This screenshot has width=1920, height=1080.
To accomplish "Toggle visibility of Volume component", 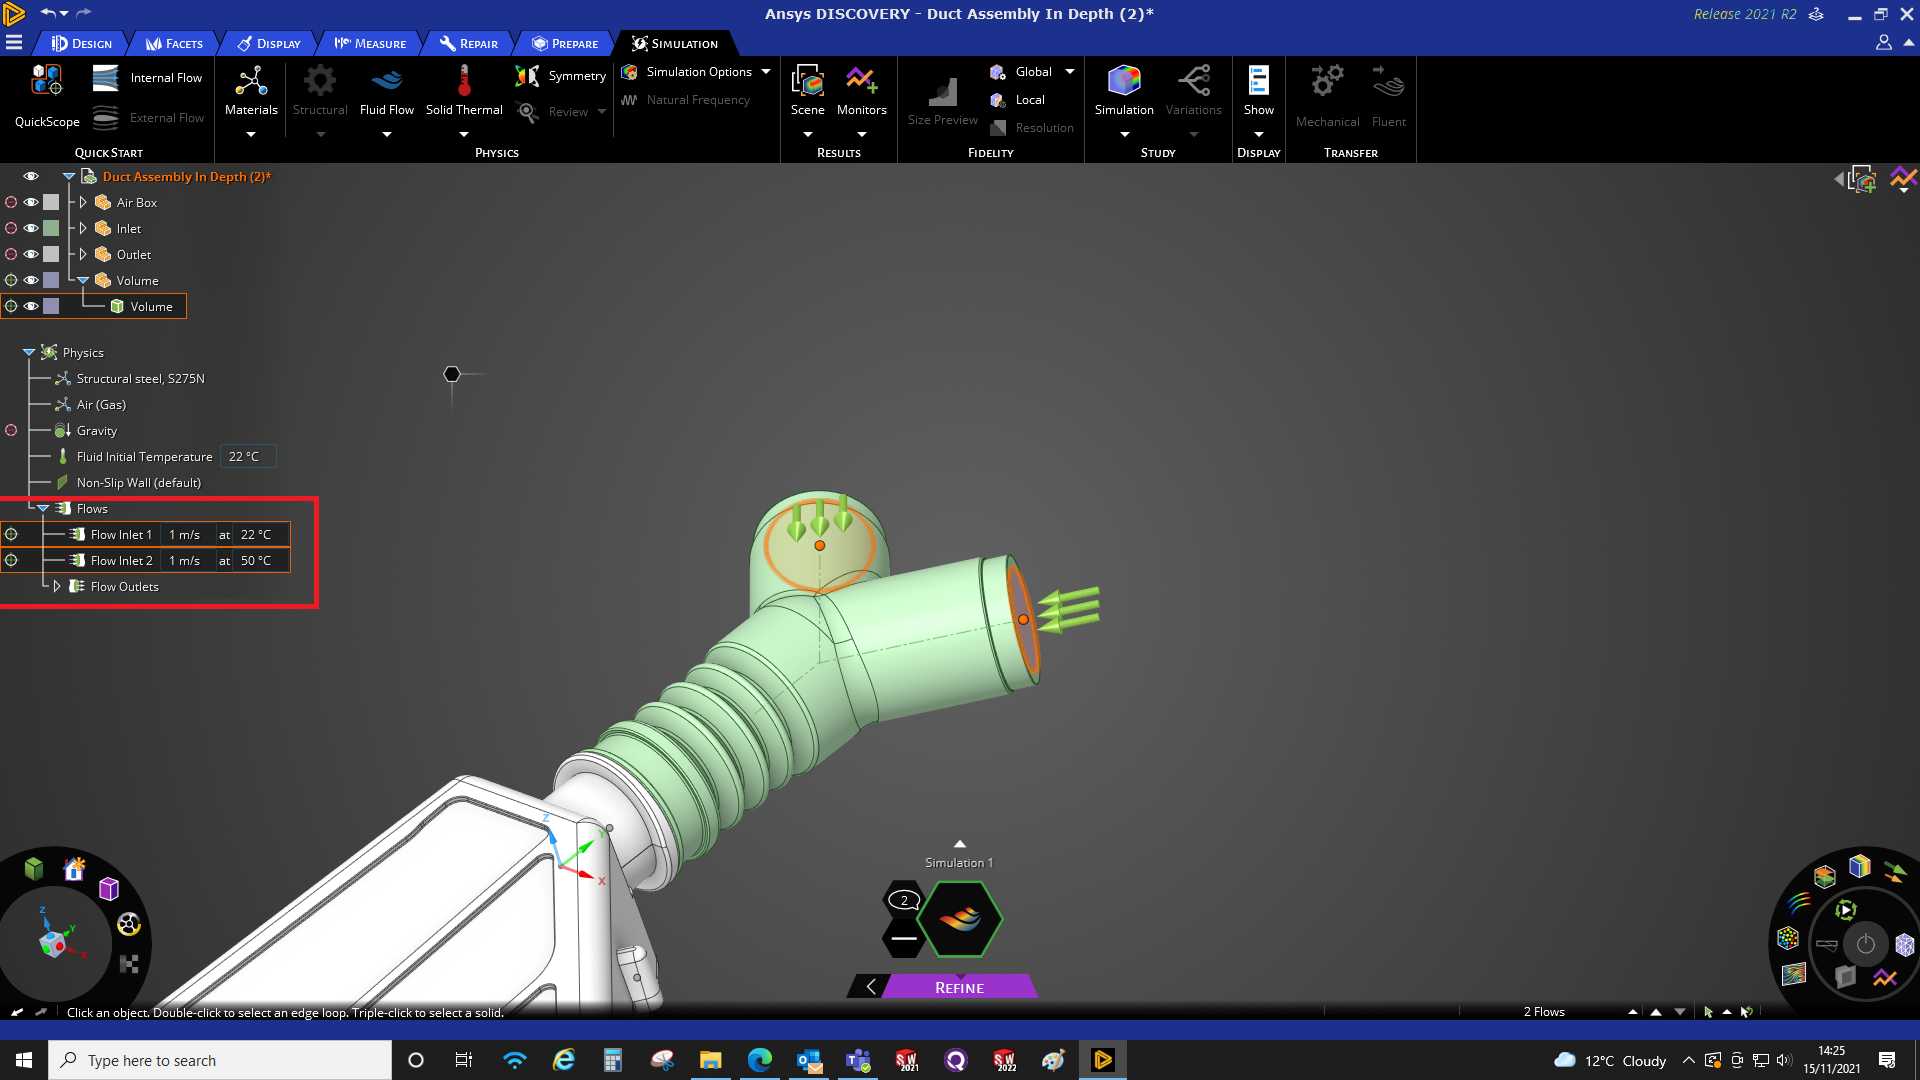I will (x=31, y=280).
